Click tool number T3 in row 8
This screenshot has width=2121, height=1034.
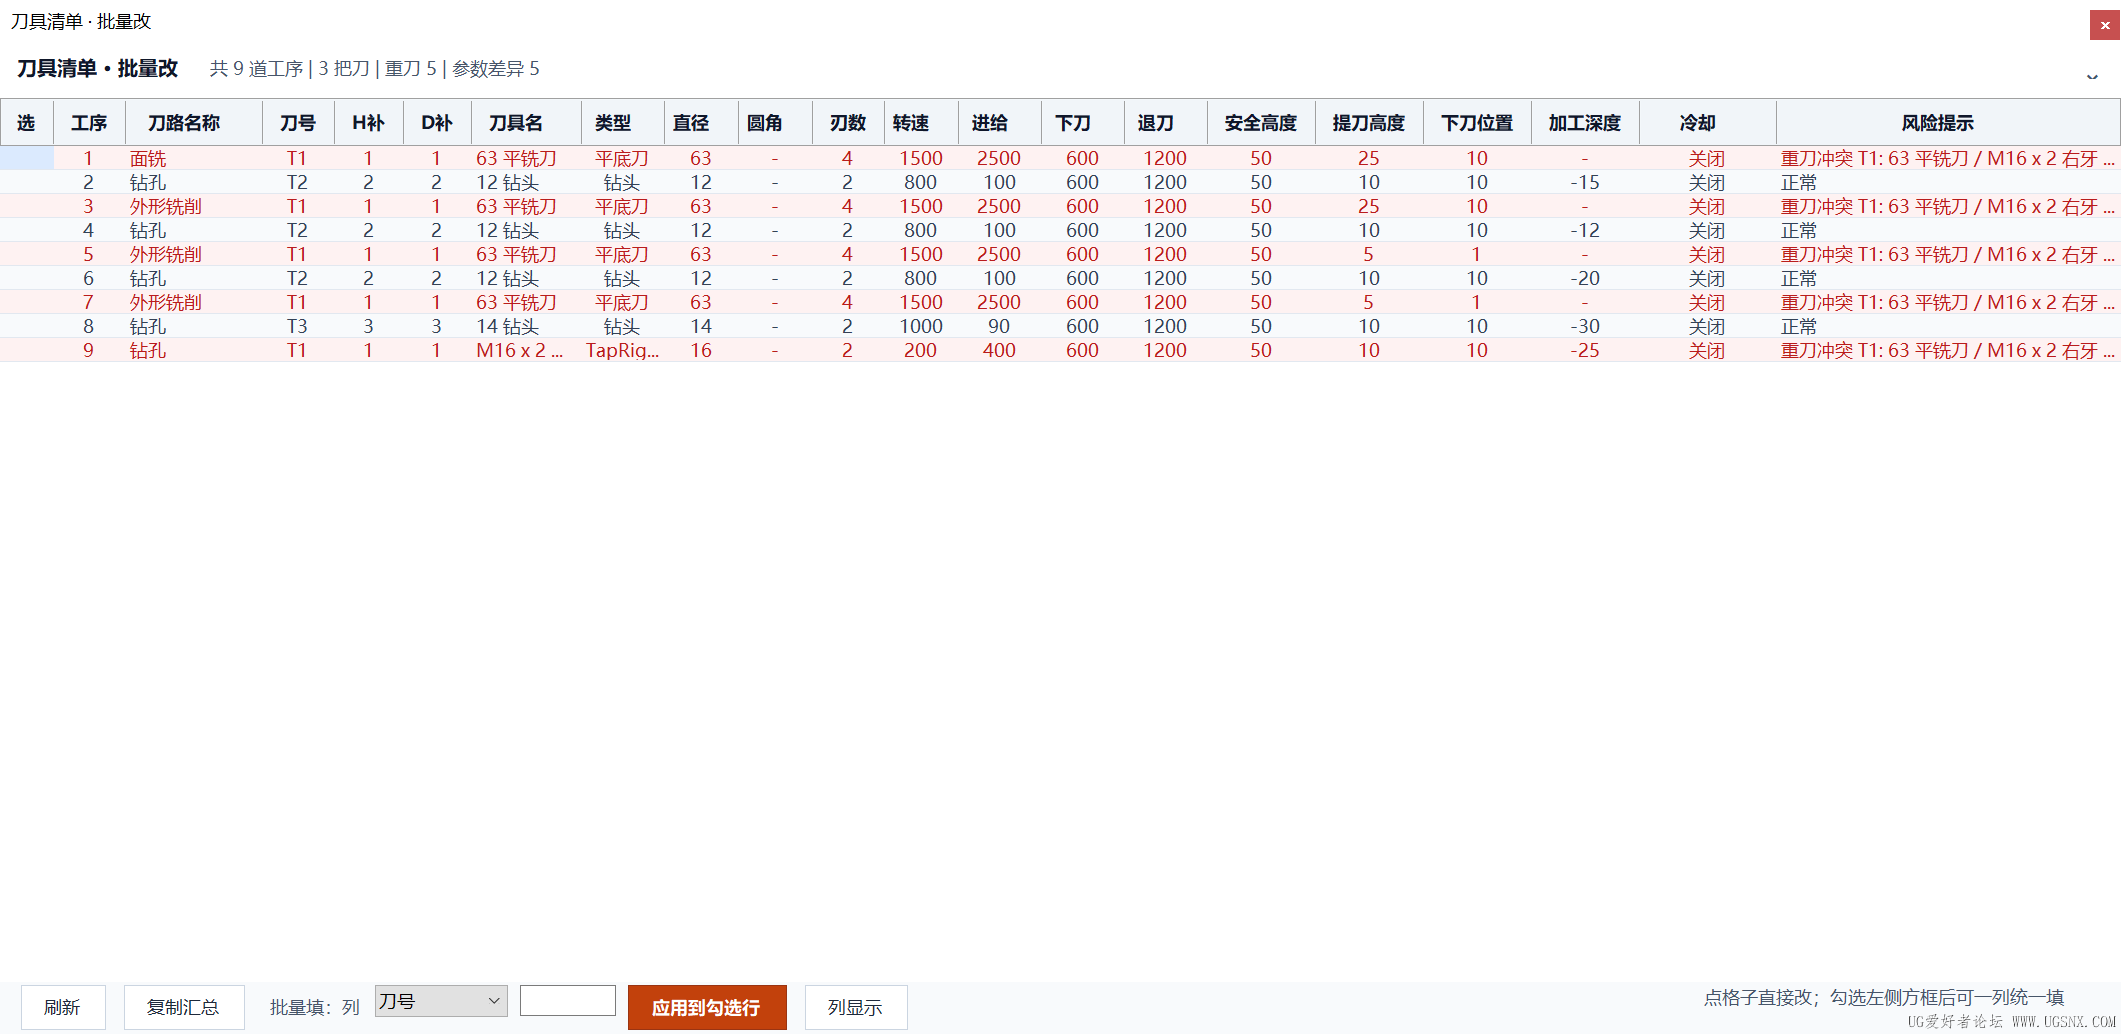pyautogui.click(x=297, y=326)
